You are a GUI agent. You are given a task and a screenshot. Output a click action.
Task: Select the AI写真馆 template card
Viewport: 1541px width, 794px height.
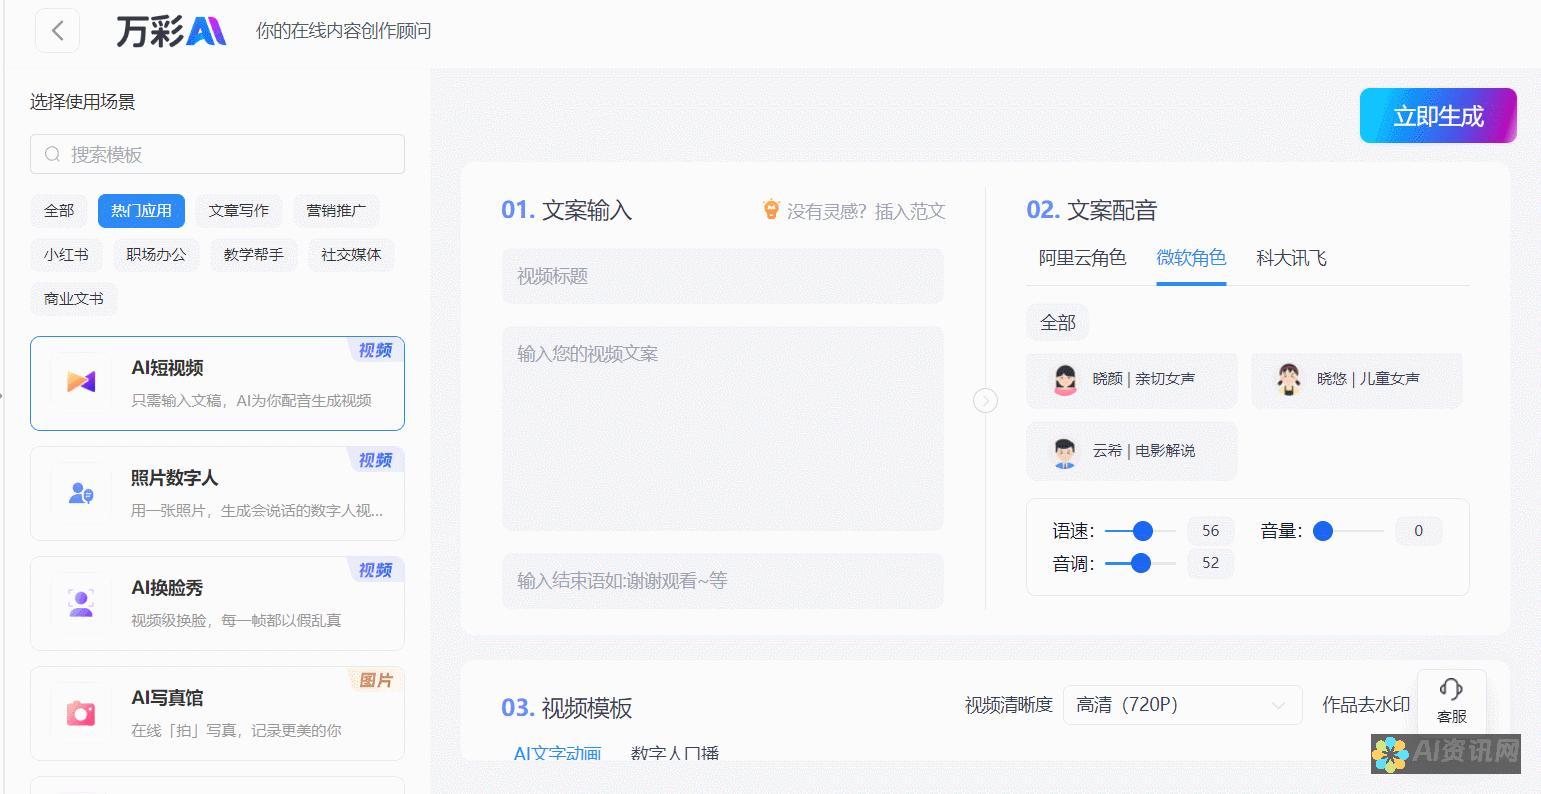tap(217, 713)
